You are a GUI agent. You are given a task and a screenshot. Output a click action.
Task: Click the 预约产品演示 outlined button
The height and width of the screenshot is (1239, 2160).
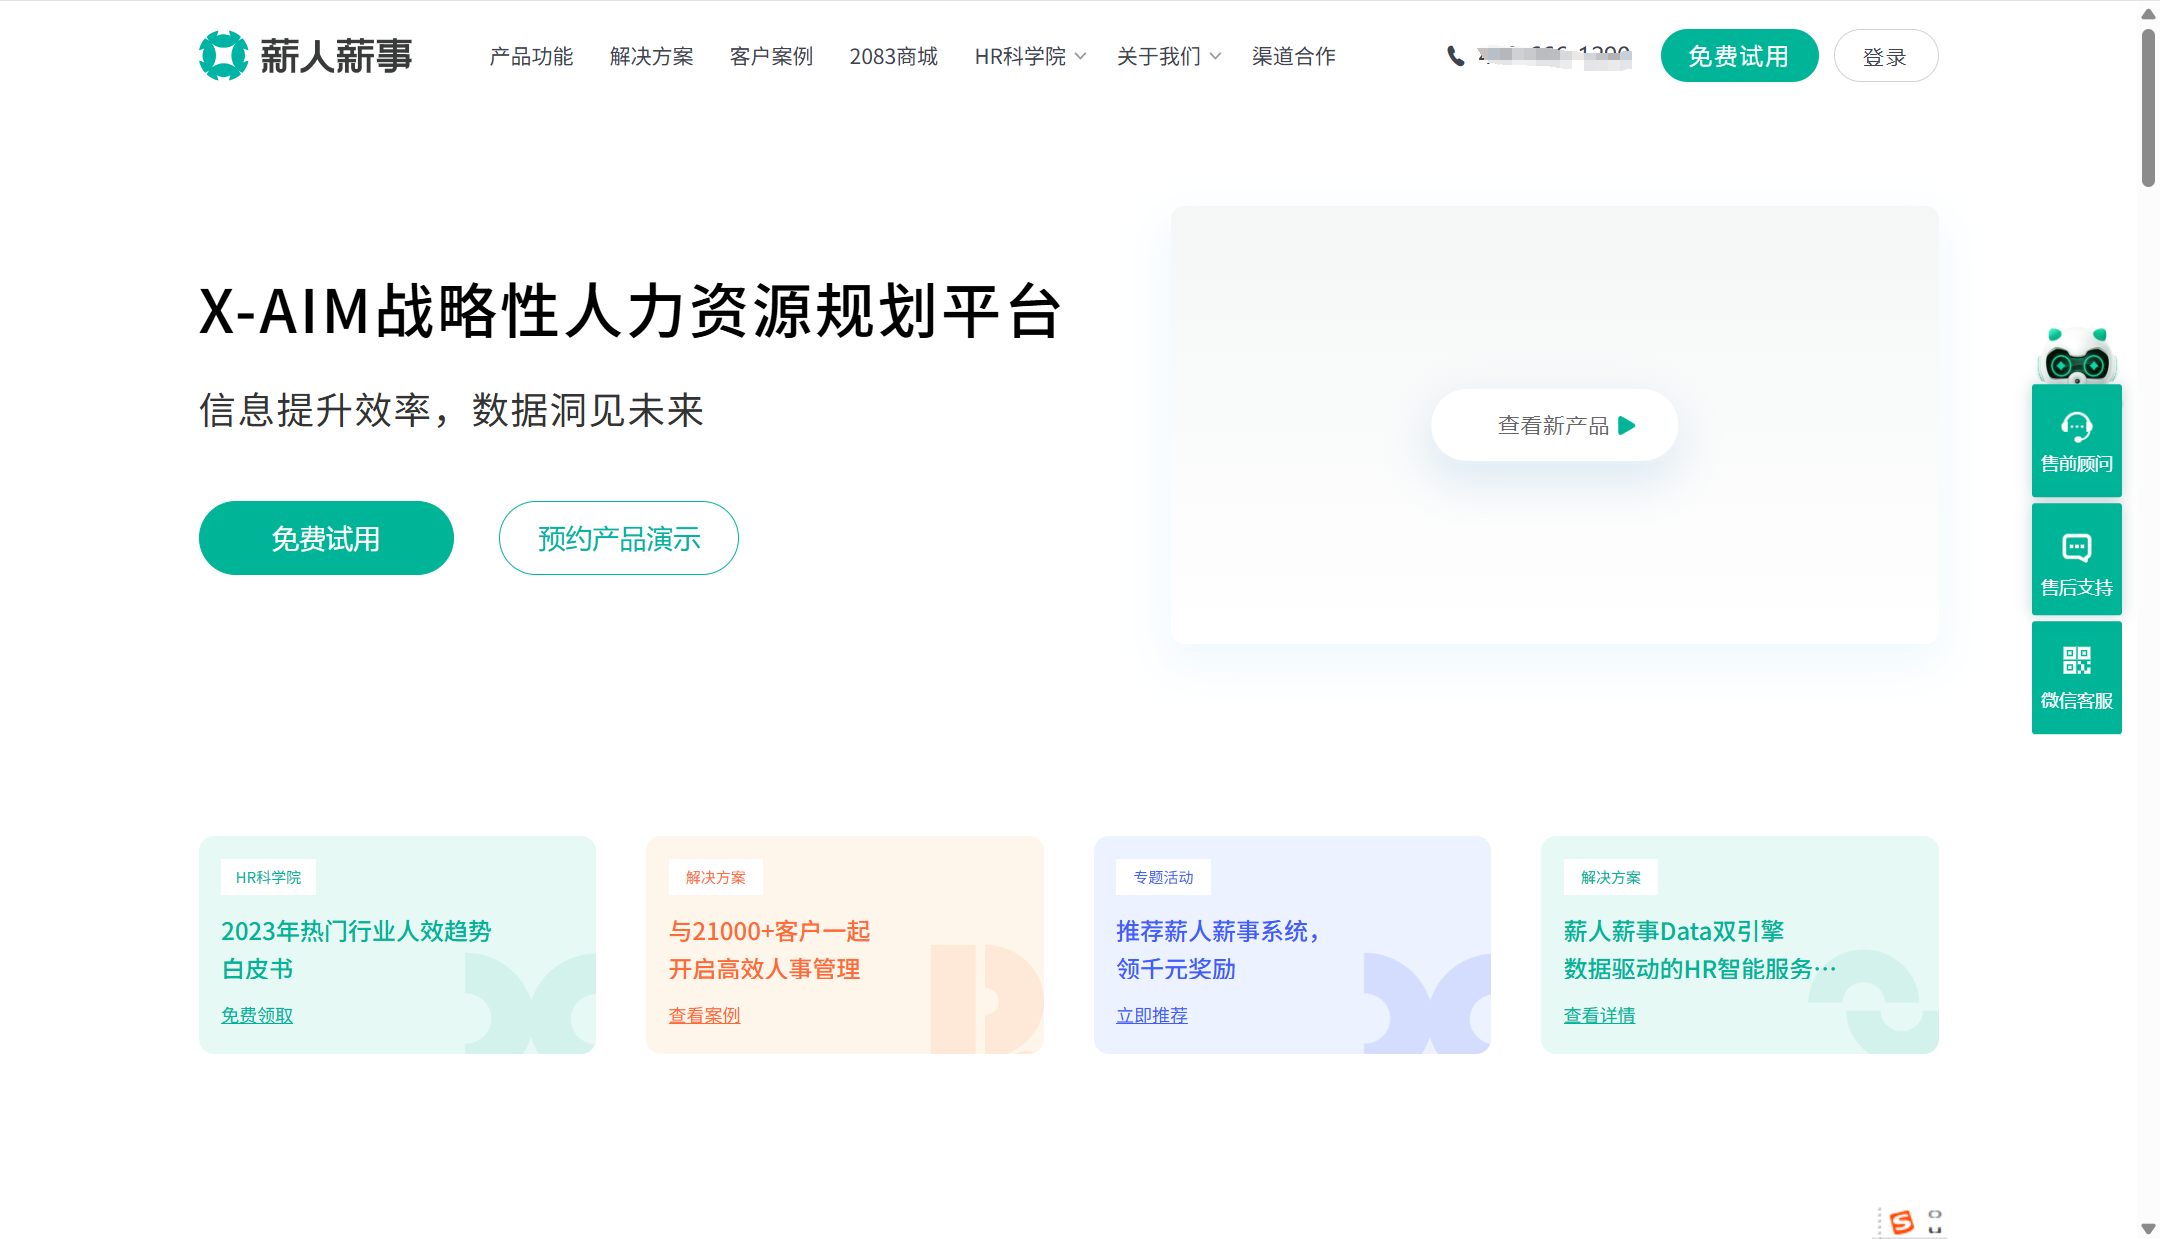point(618,538)
